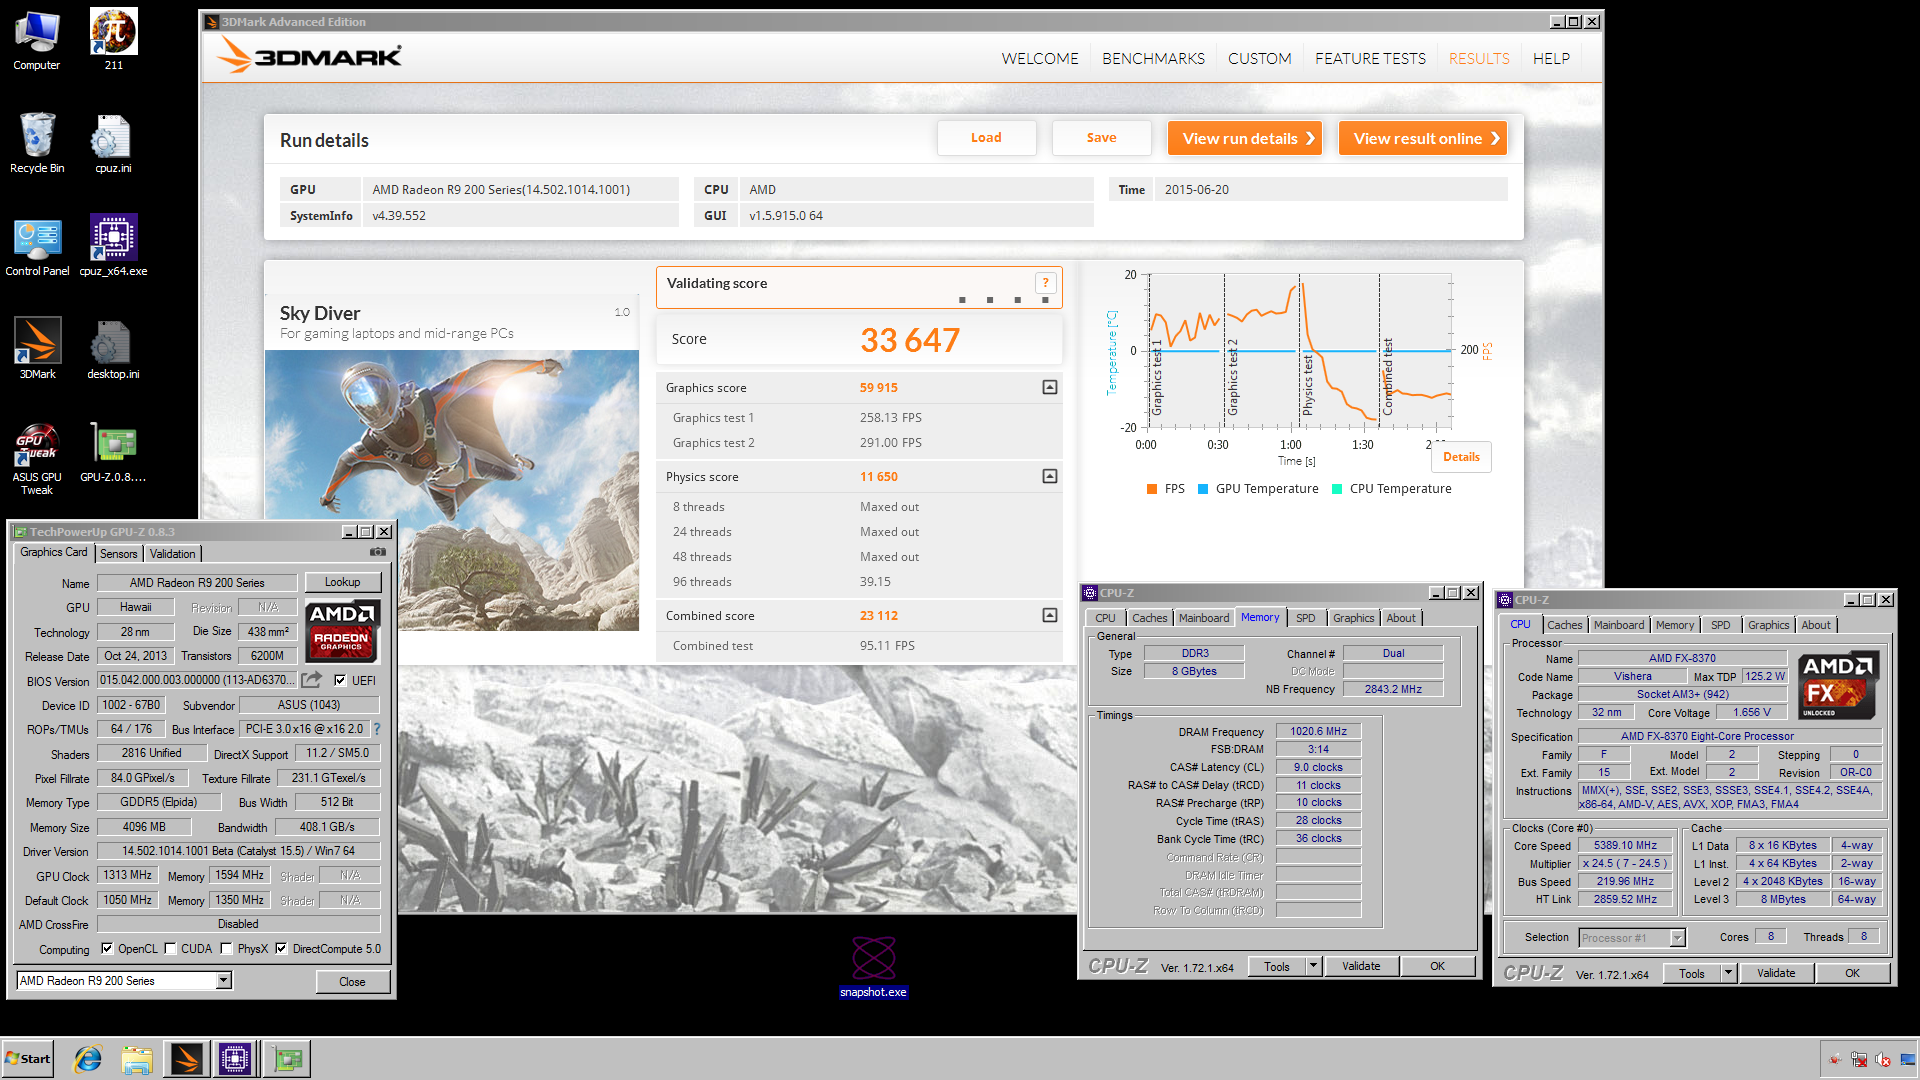Open the FEATURE TESTS menu in 3DMark
The width and height of the screenshot is (1920, 1080).
tap(1370, 58)
